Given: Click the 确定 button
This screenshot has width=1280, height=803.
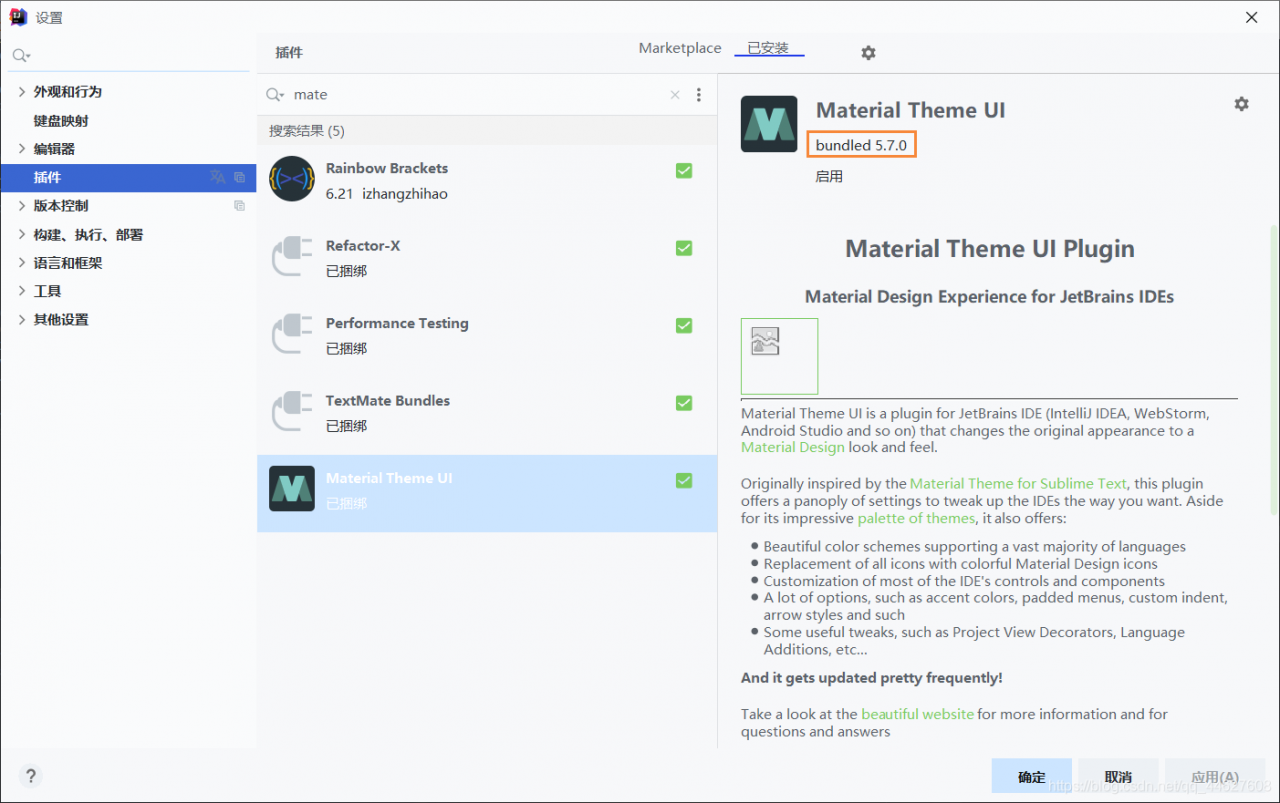Looking at the screenshot, I should coord(1032,777).
